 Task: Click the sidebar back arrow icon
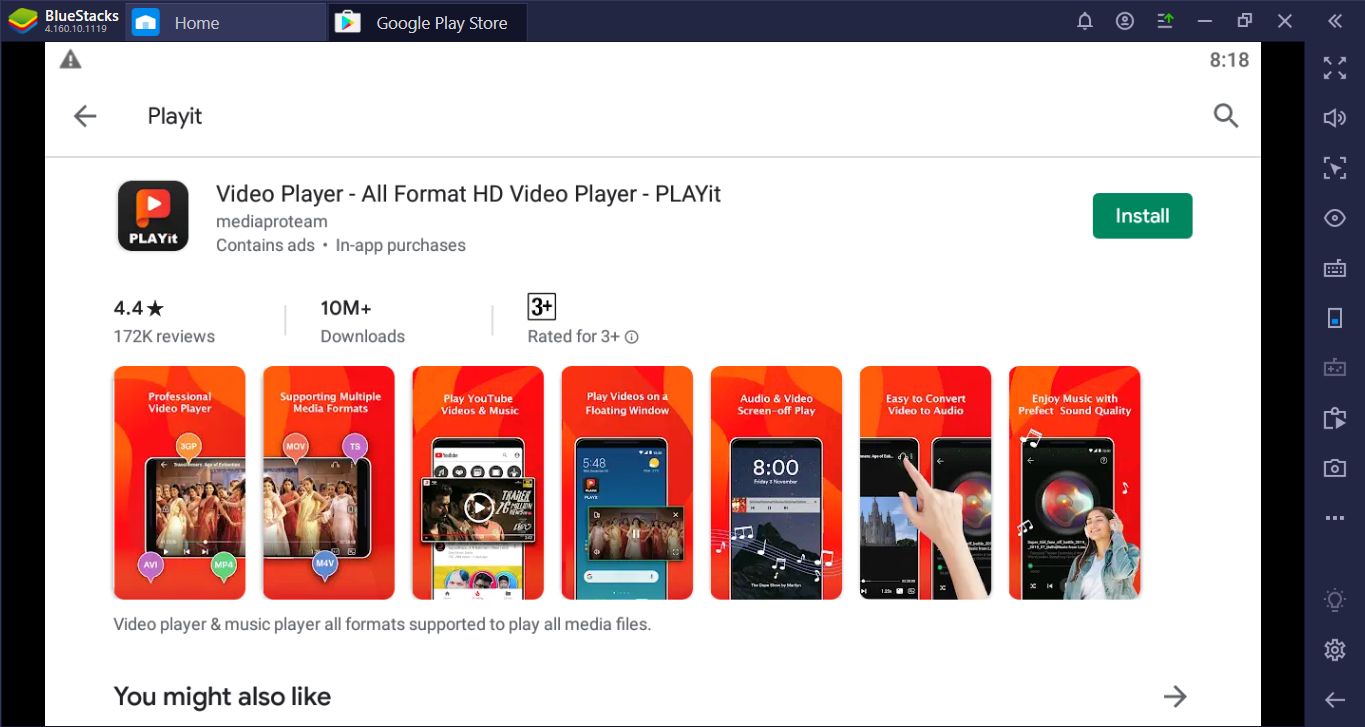pos(1335,700)
